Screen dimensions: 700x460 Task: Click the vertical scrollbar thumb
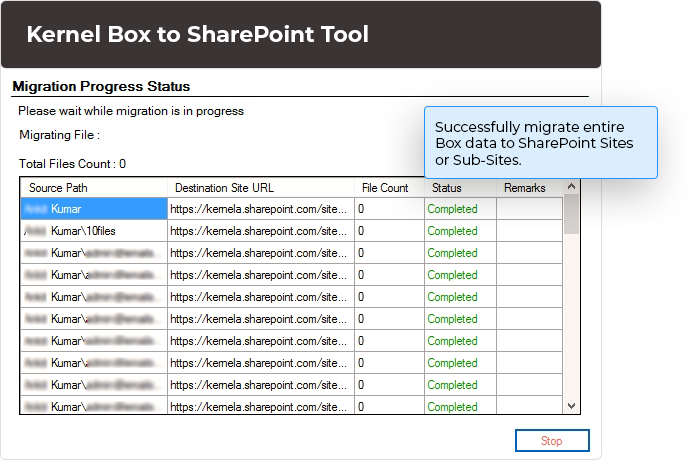[x=571, y=214]
